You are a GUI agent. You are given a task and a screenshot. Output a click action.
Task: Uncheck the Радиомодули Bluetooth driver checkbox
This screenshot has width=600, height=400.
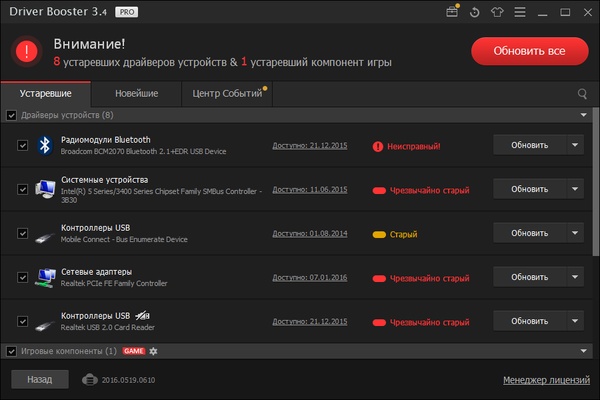[x=23, y=145]
